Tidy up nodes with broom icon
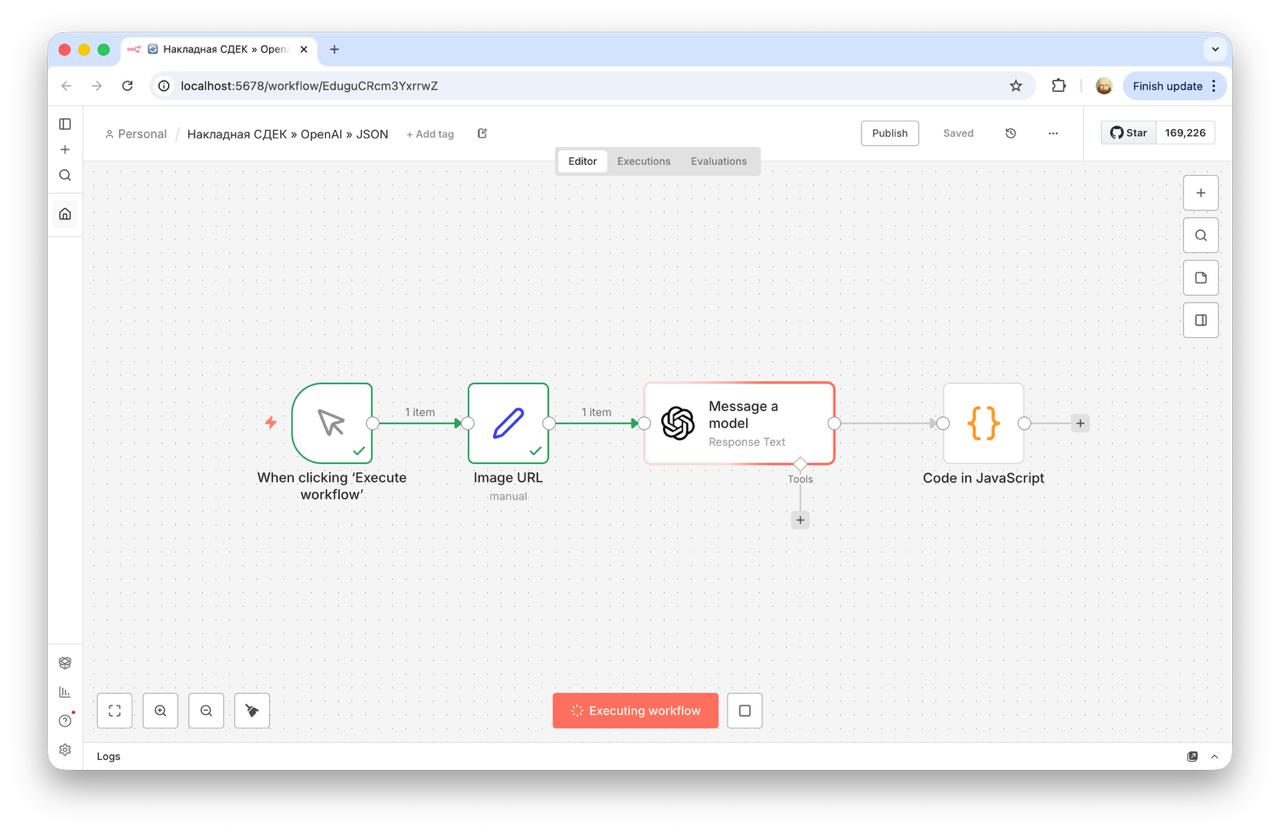The width and height of the screenshot is (1280, 833). point(252,711)
